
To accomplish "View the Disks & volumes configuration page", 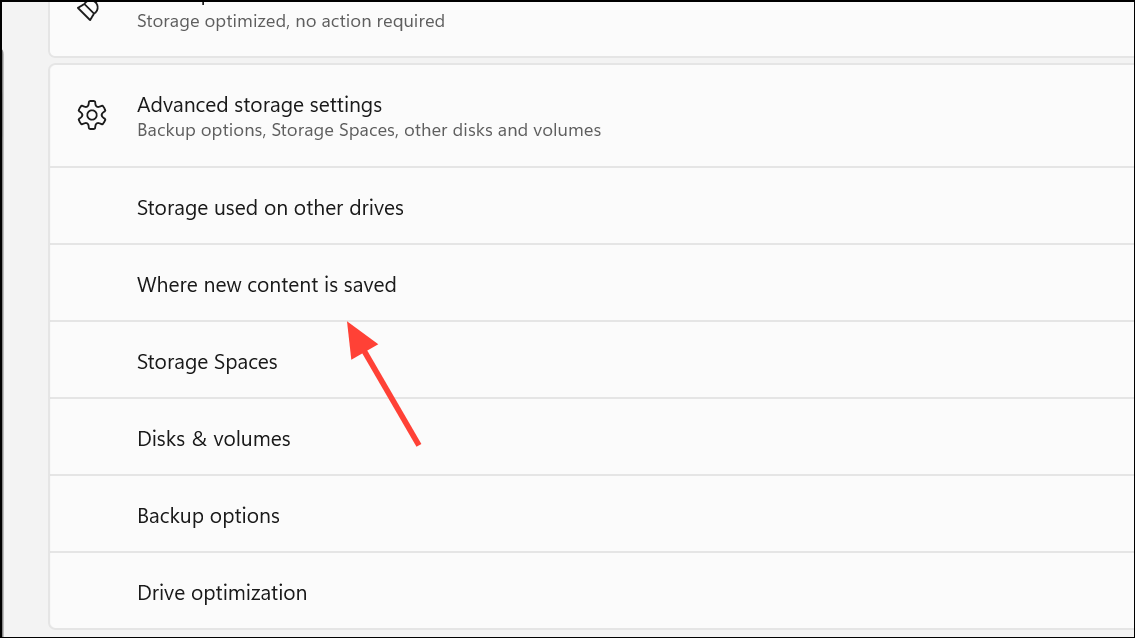I will (x=213, y=438).
